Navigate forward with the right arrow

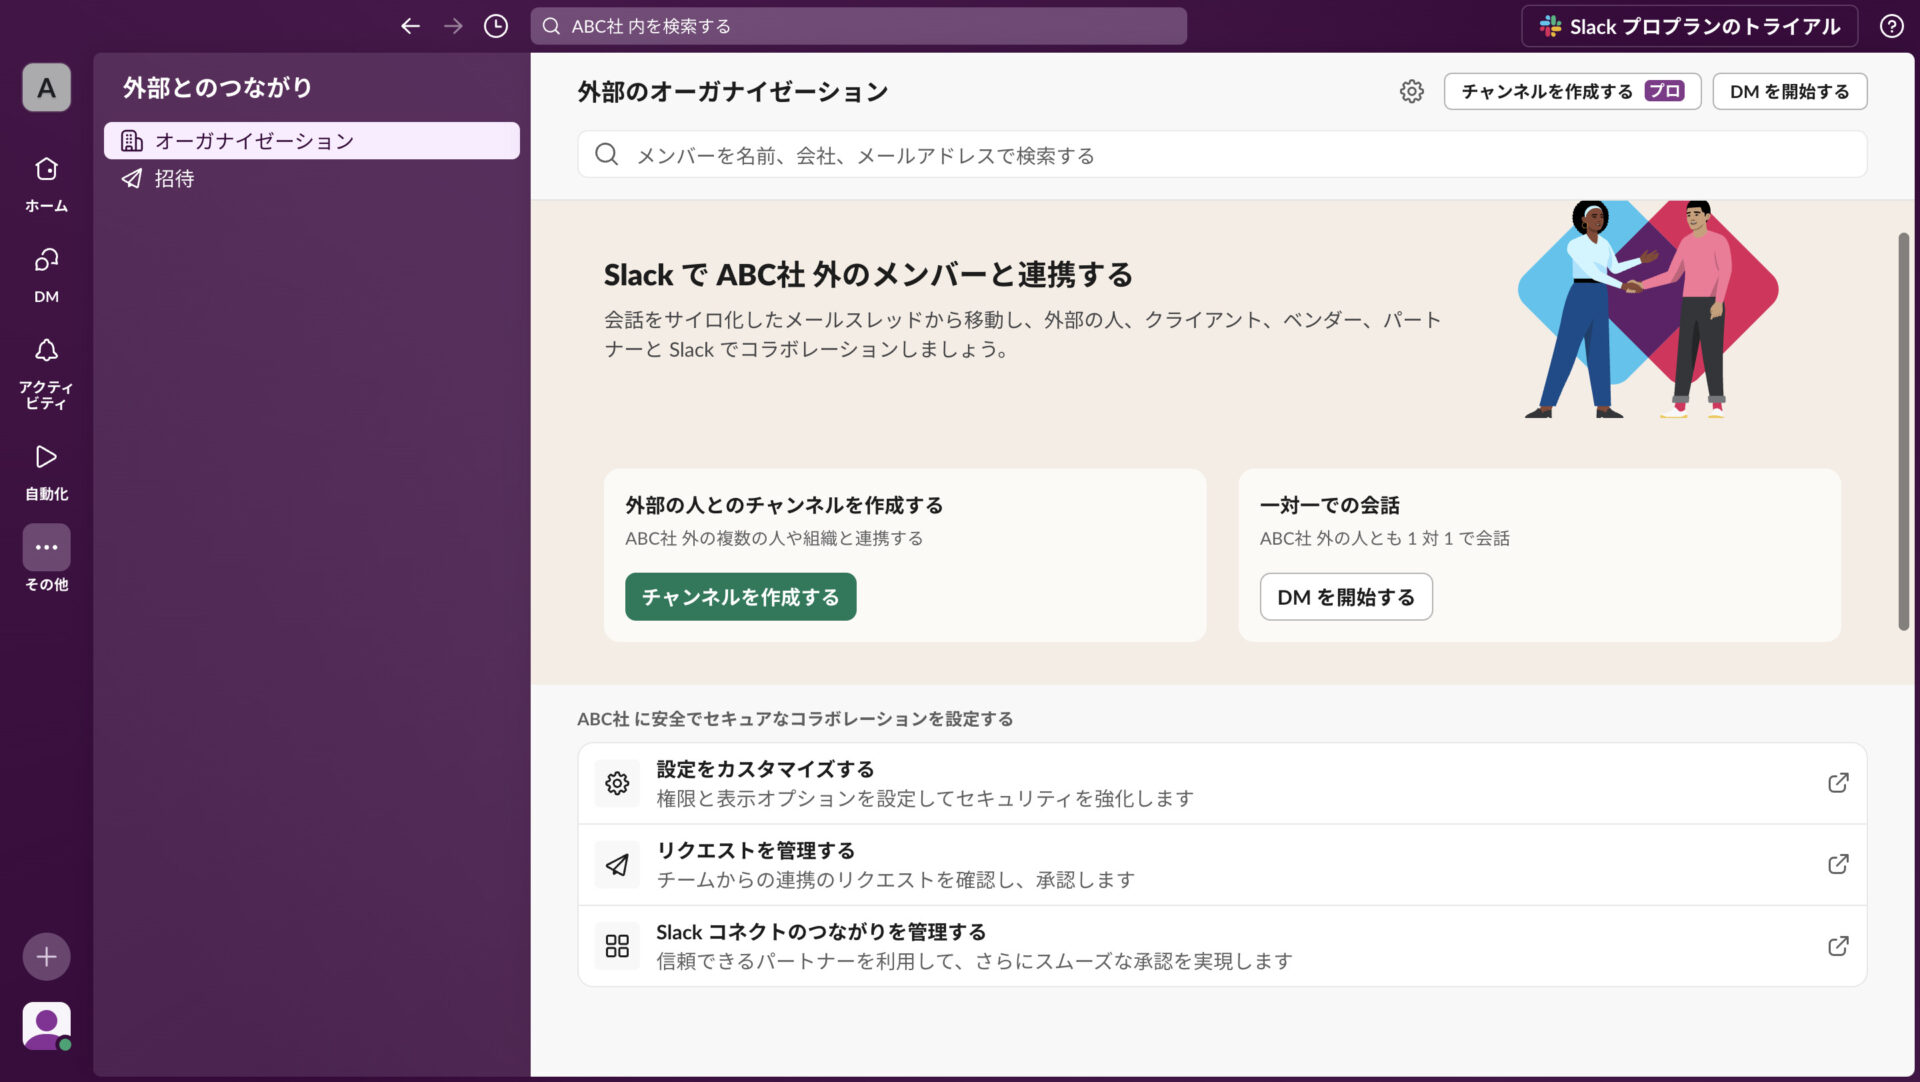453,26
